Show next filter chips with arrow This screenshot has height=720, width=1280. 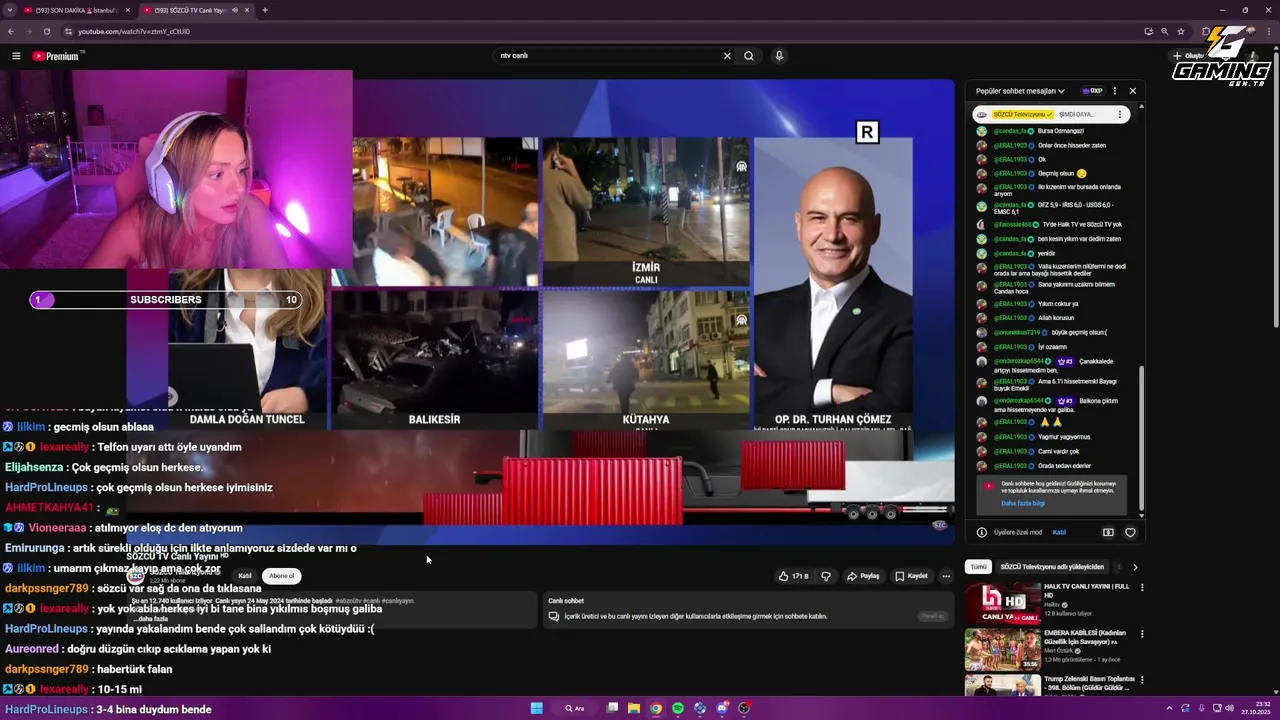1135,567
